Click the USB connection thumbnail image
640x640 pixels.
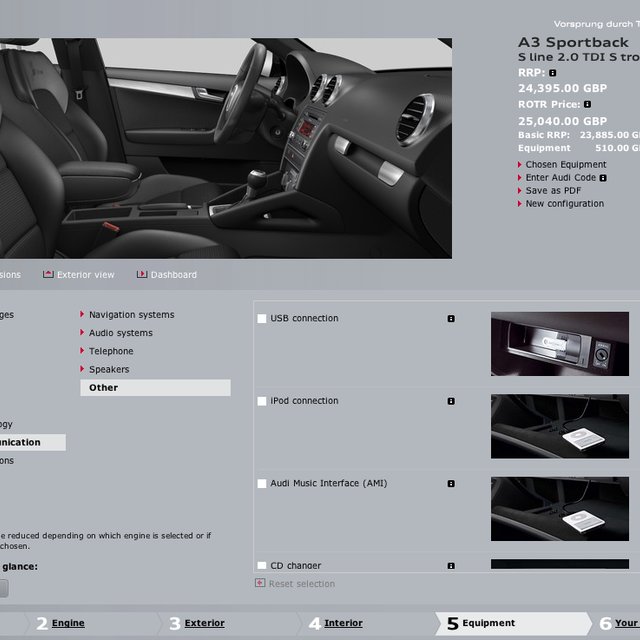click(x=560, y=344)
